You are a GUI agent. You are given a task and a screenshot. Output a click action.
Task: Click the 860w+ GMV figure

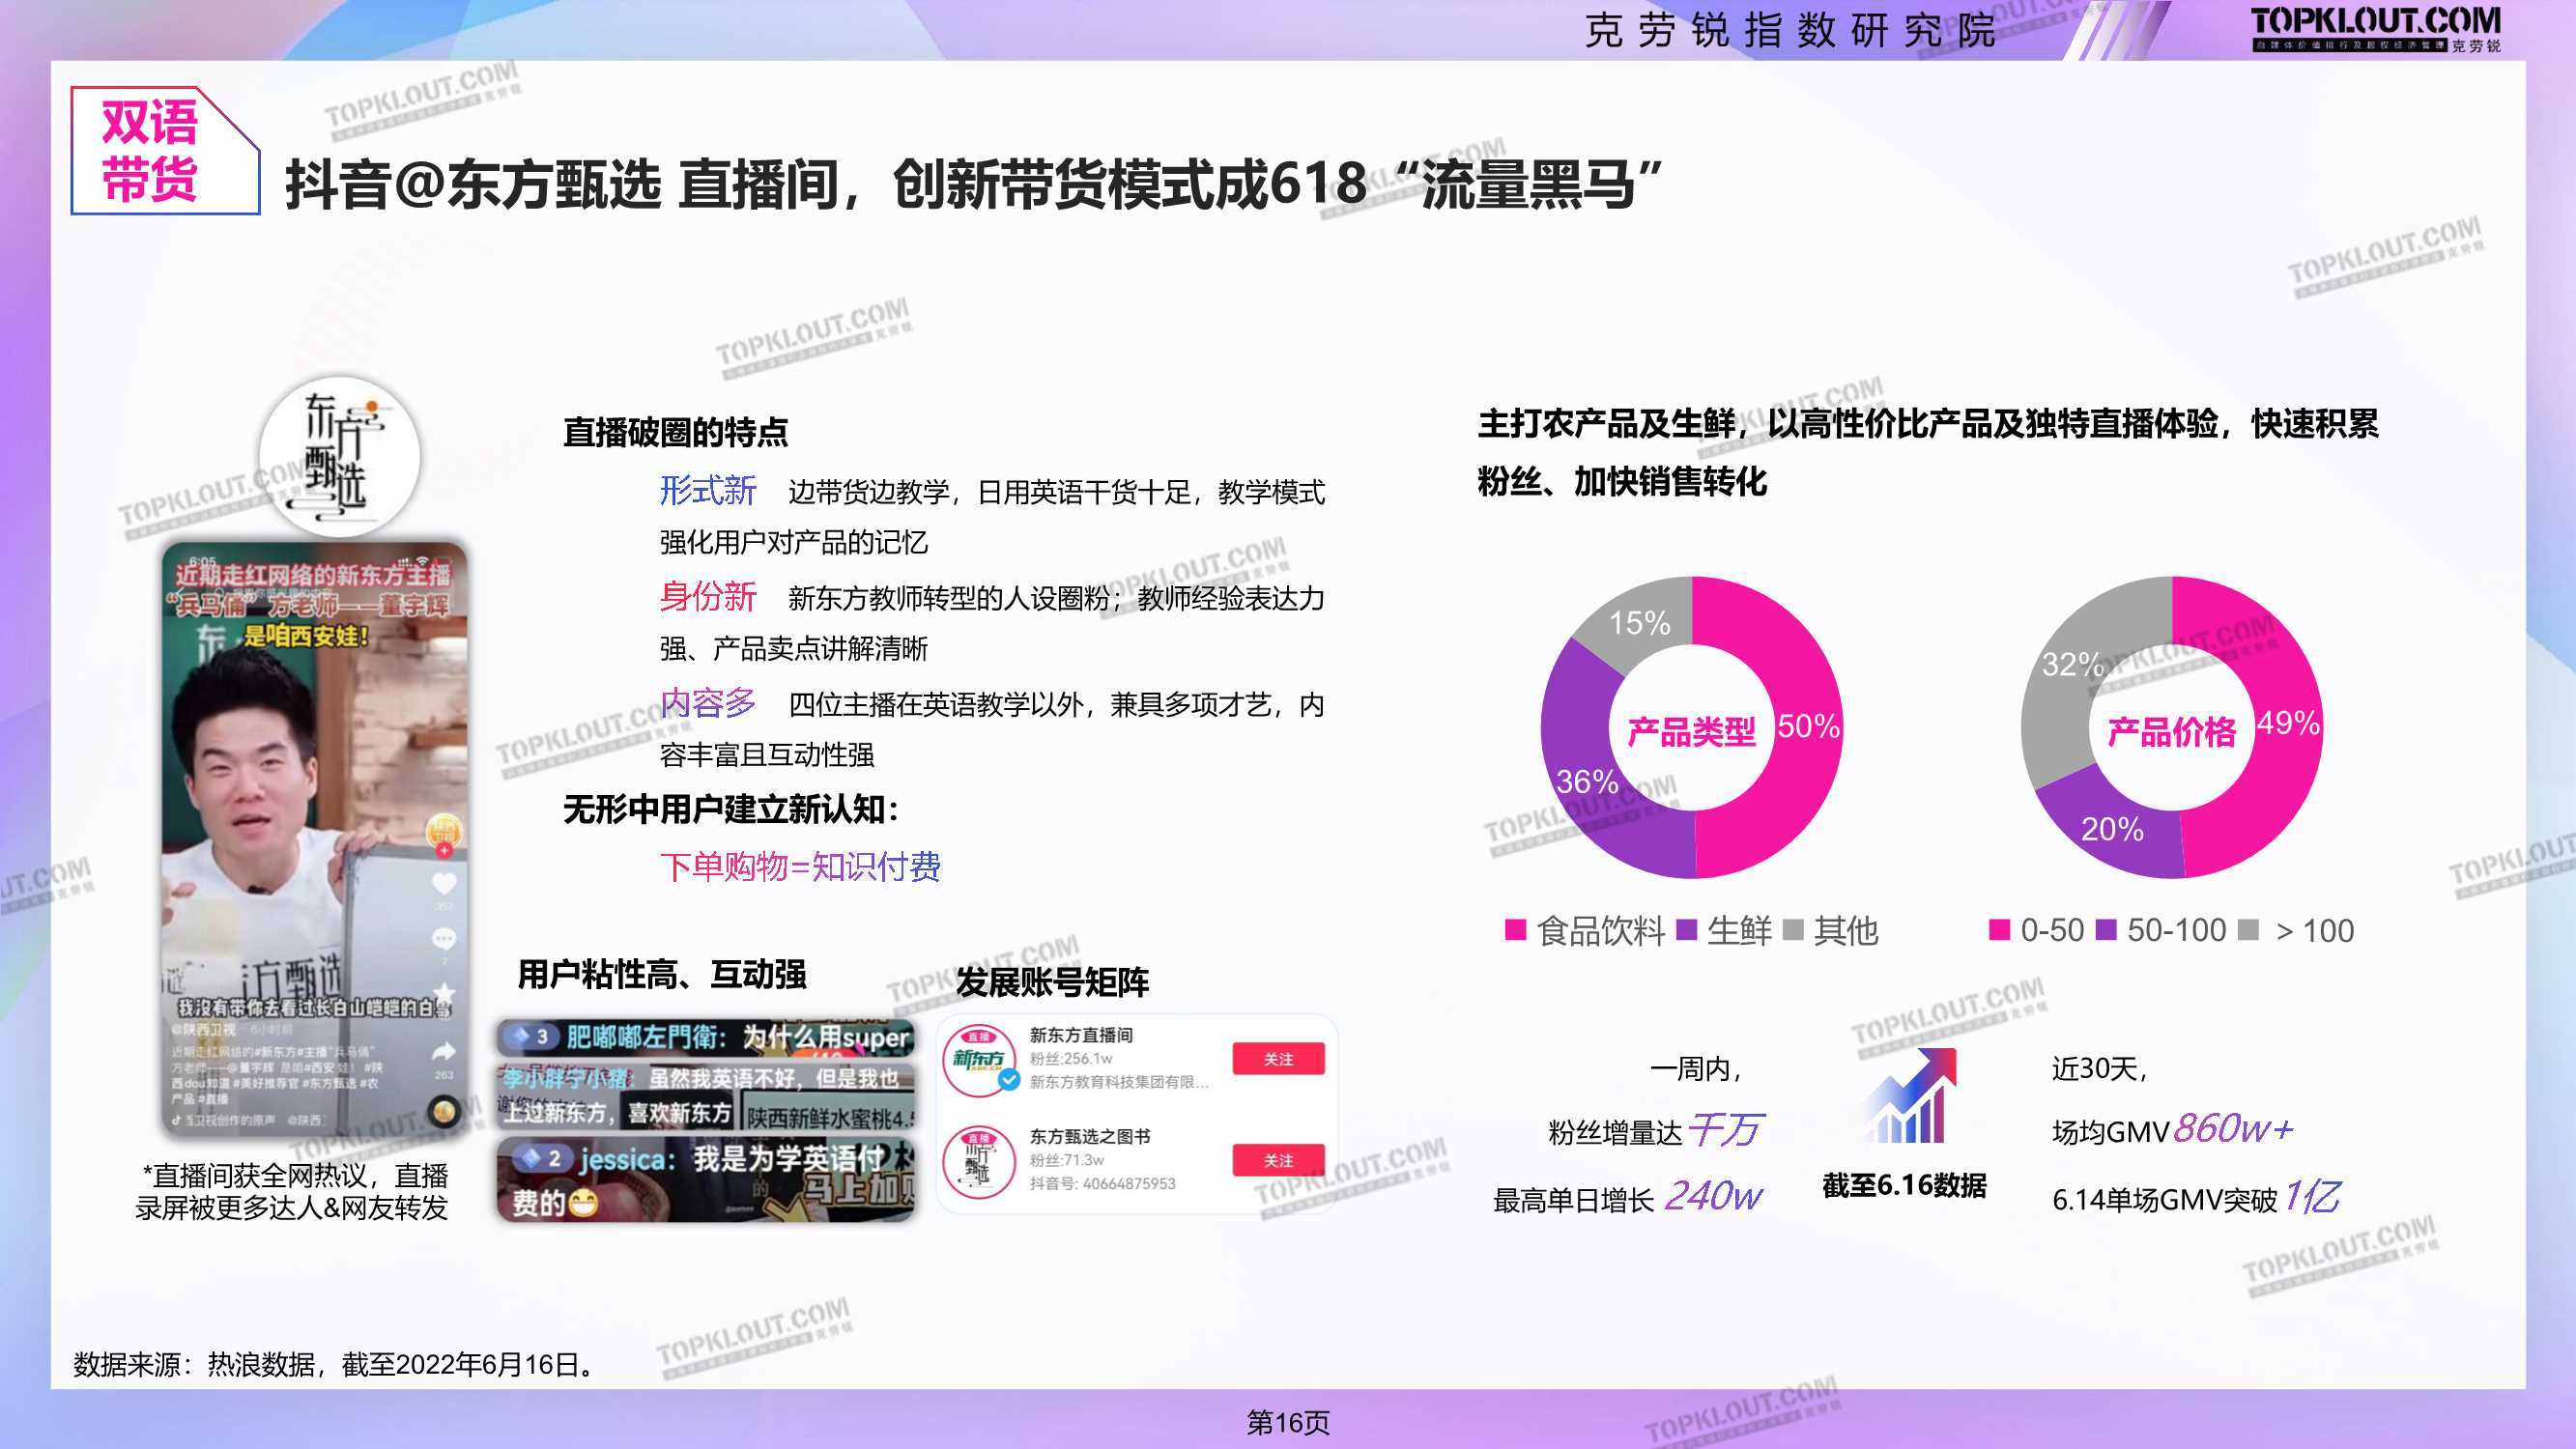pyautogui.click(x=2232, y=1129)
